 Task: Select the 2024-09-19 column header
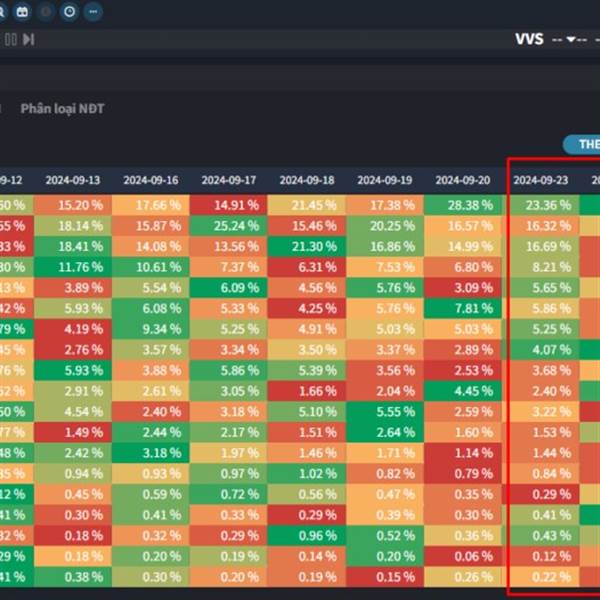tap(385, 180)
